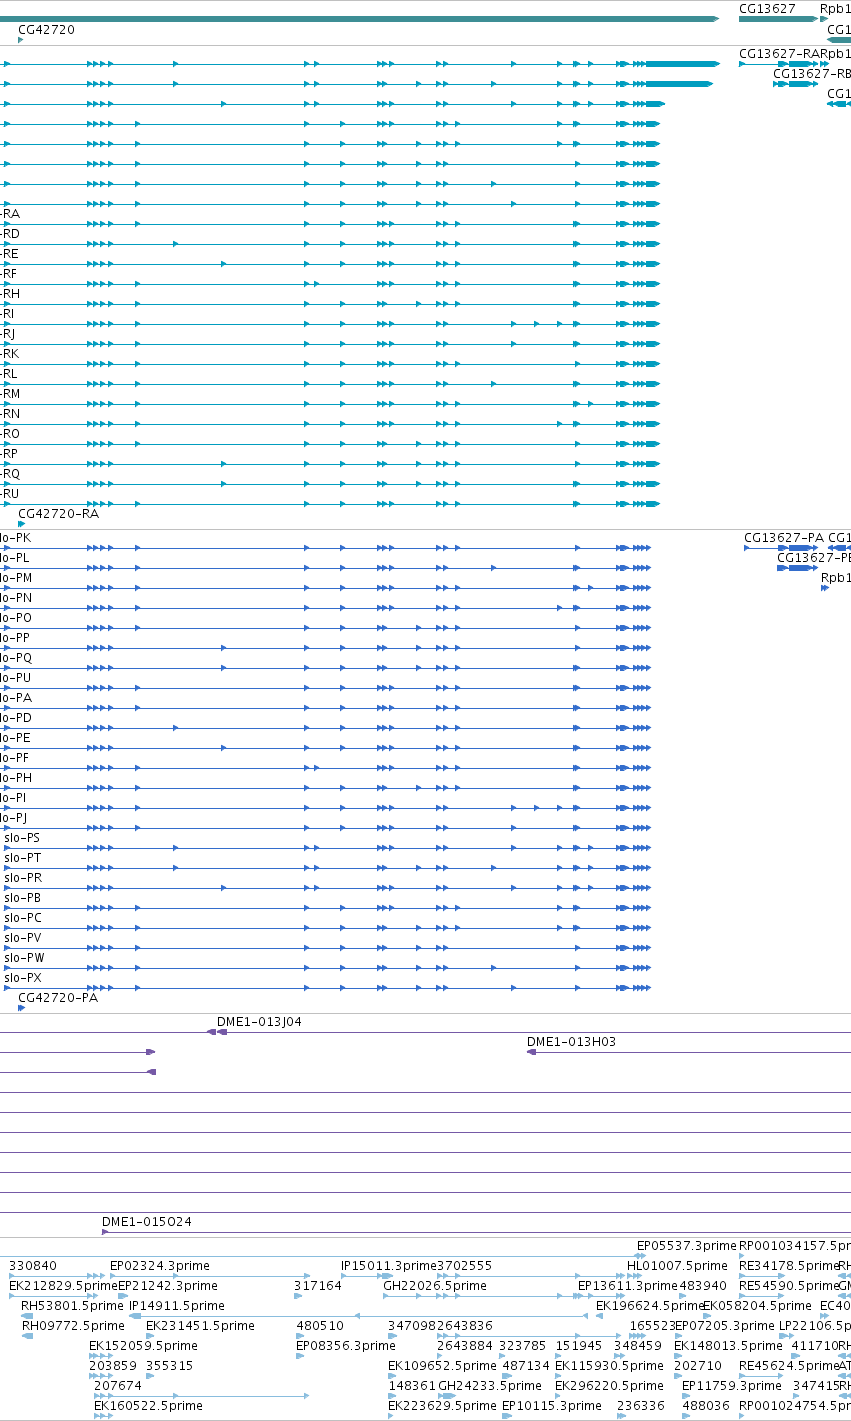Select EST label 236336
This screenshot has height=1421, width=851.
pos(641,1406)
